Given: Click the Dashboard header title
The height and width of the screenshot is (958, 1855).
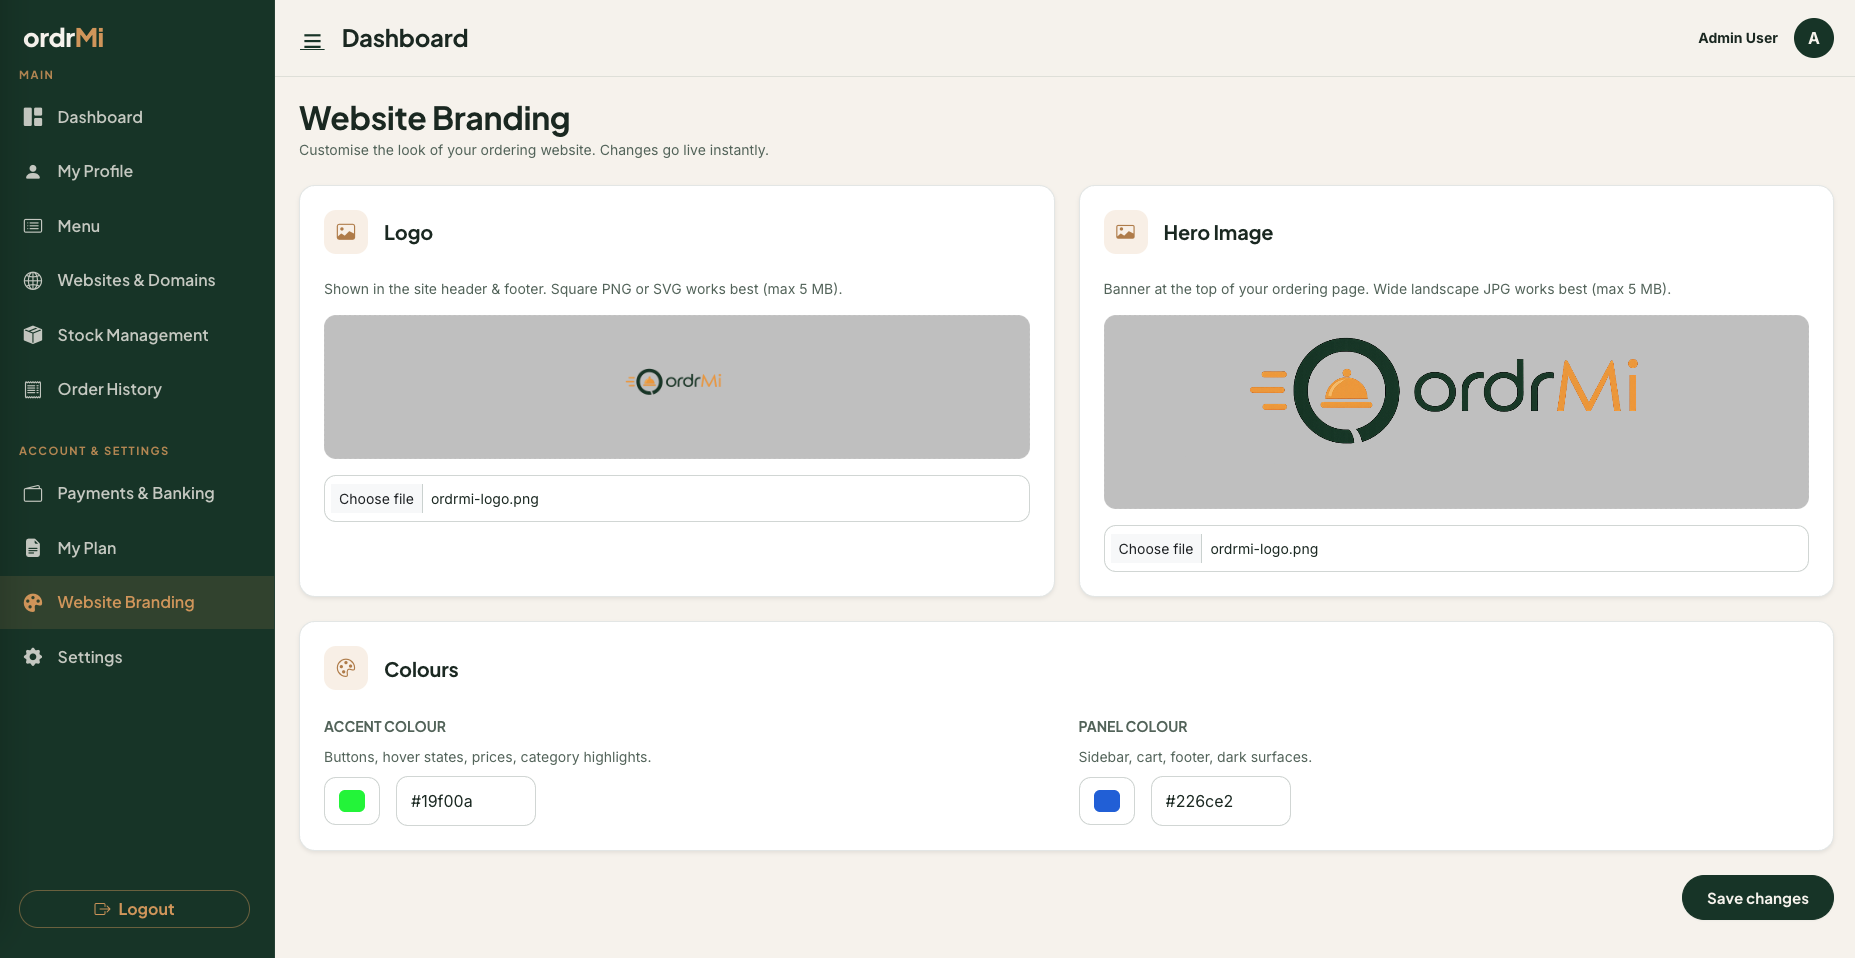Looking at the screenshot, I should pyautogui.click(x=405, y=38).
